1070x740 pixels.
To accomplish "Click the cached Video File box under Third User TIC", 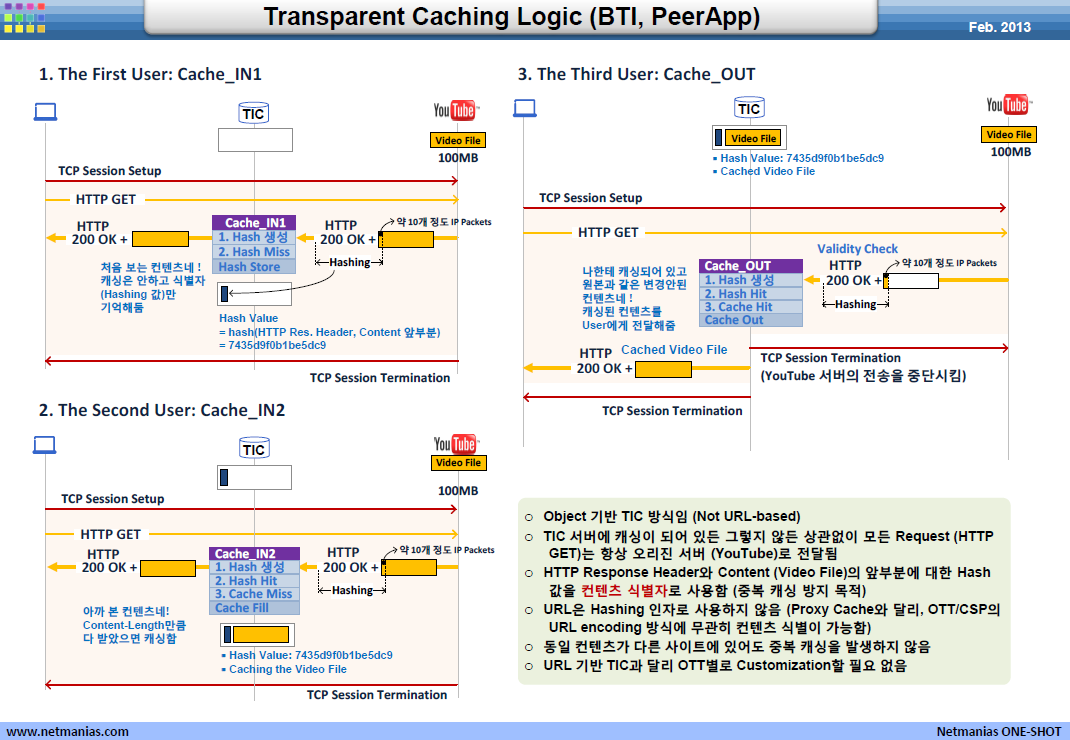I will (x=754, y=138).
